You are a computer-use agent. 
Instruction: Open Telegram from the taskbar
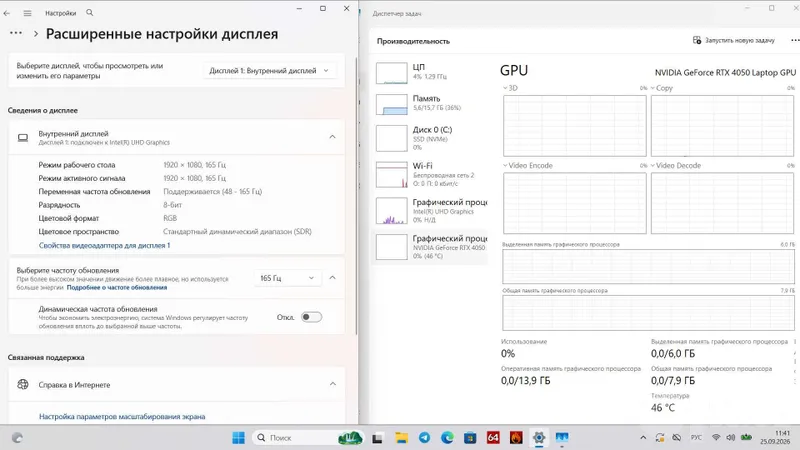[424, 438]
